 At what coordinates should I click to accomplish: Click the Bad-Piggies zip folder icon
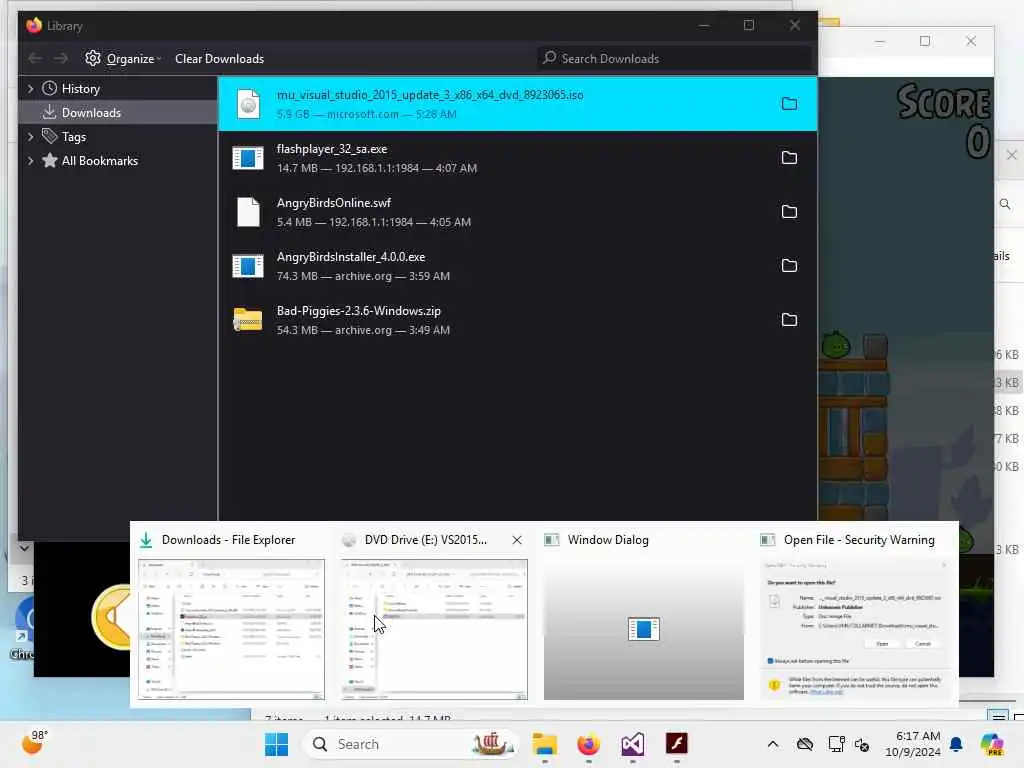point(248,320)
